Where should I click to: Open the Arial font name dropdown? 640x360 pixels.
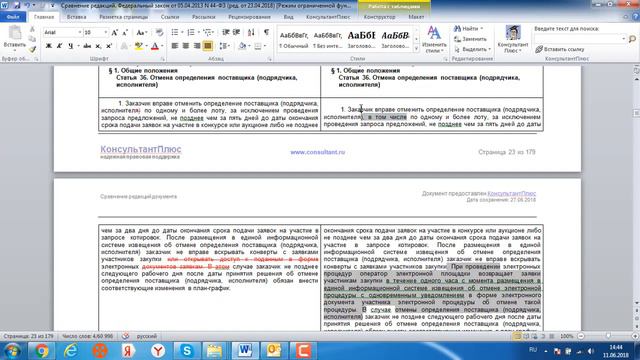tap(80, 32)
